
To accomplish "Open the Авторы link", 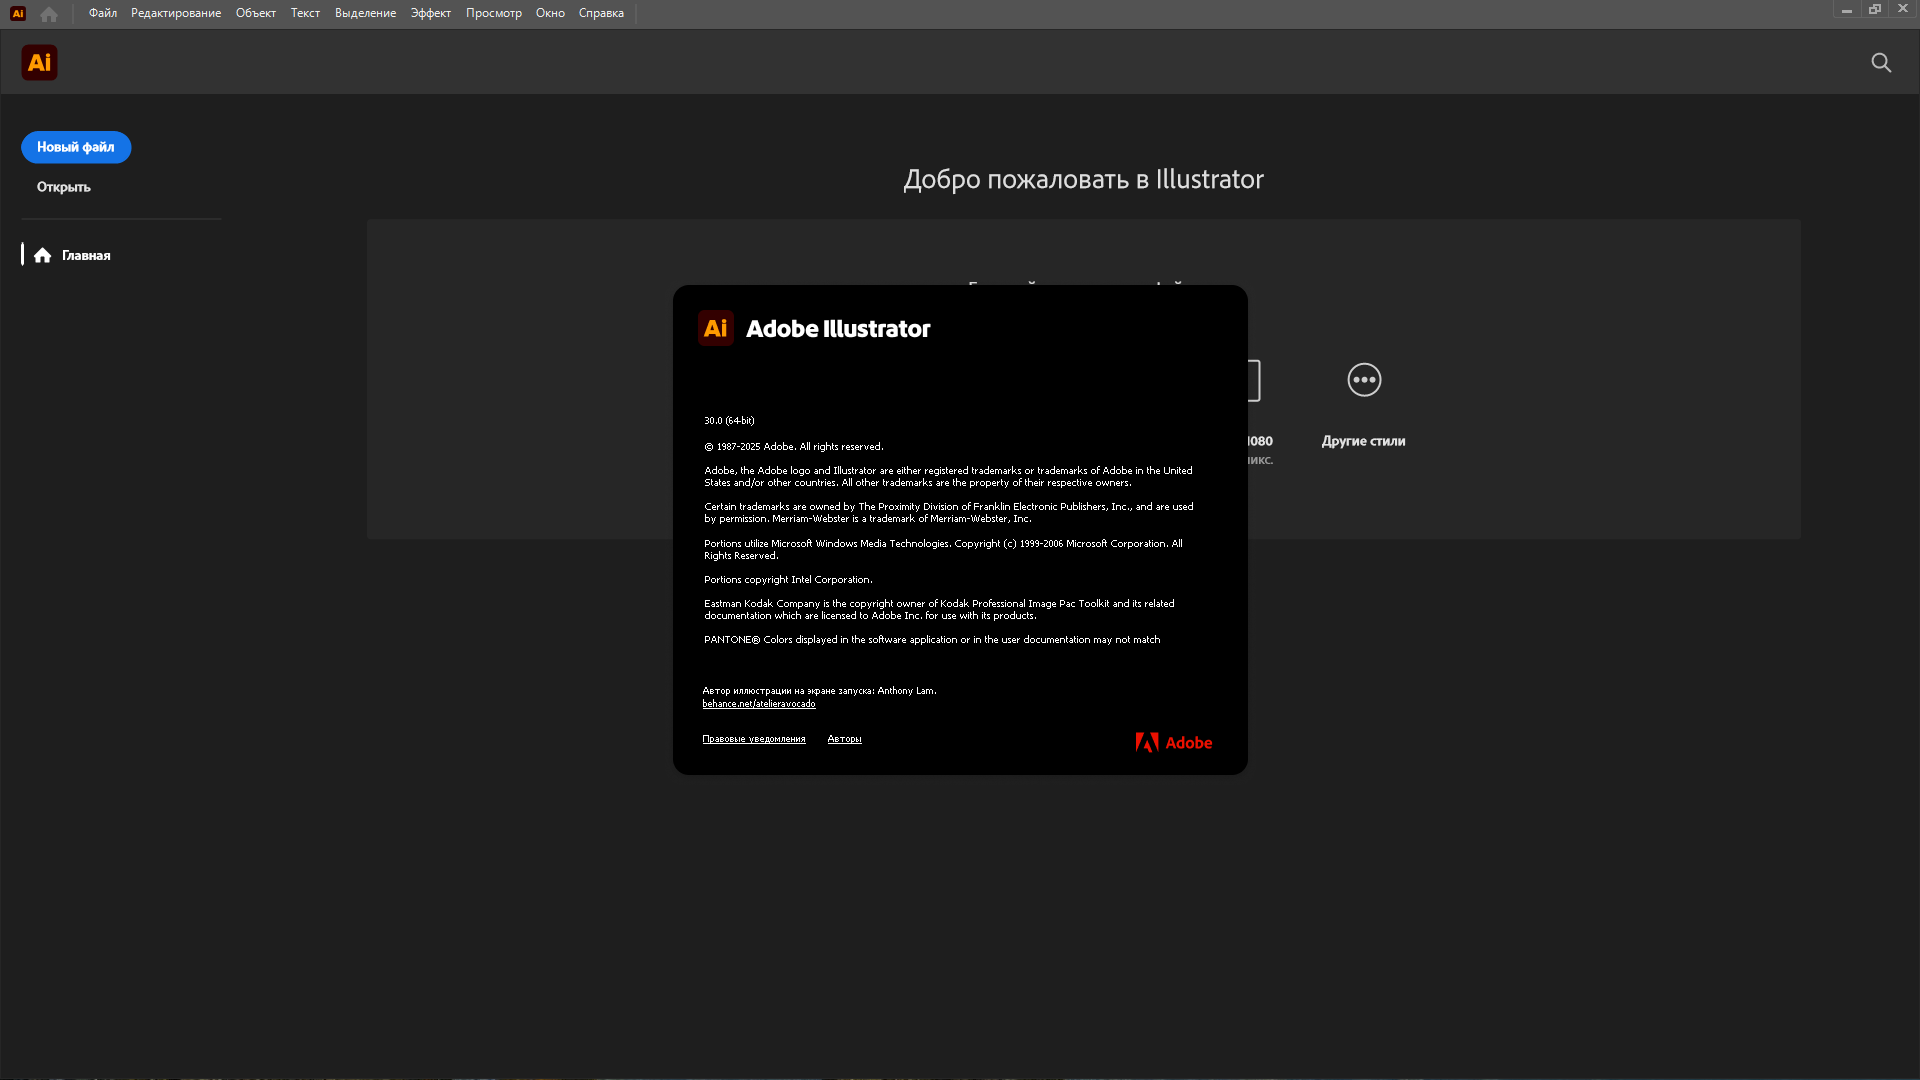I will point(844,739).
